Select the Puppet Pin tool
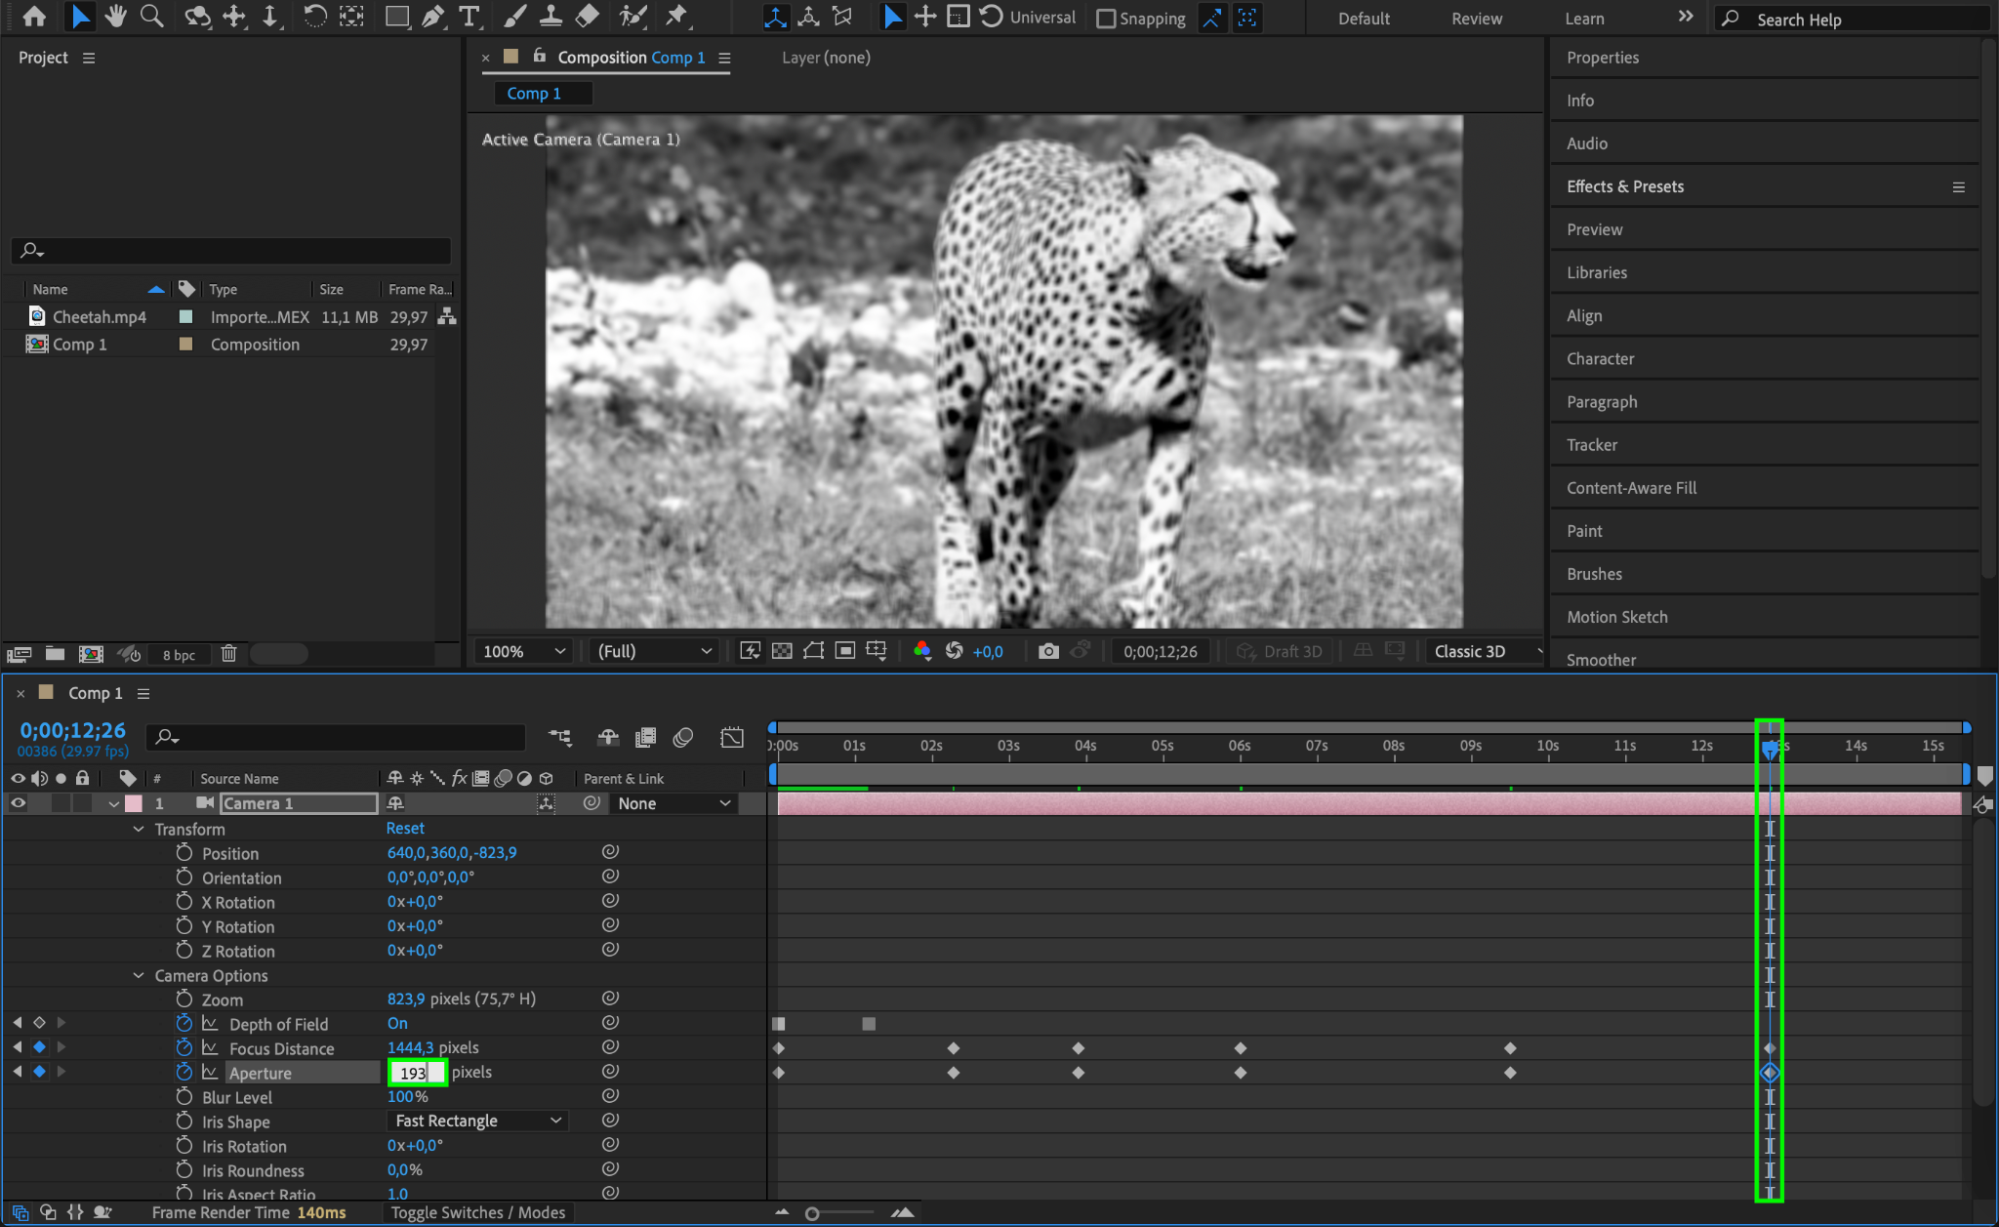Image resolution: width=1999 pixels, height=1227 pixels. 678,16
